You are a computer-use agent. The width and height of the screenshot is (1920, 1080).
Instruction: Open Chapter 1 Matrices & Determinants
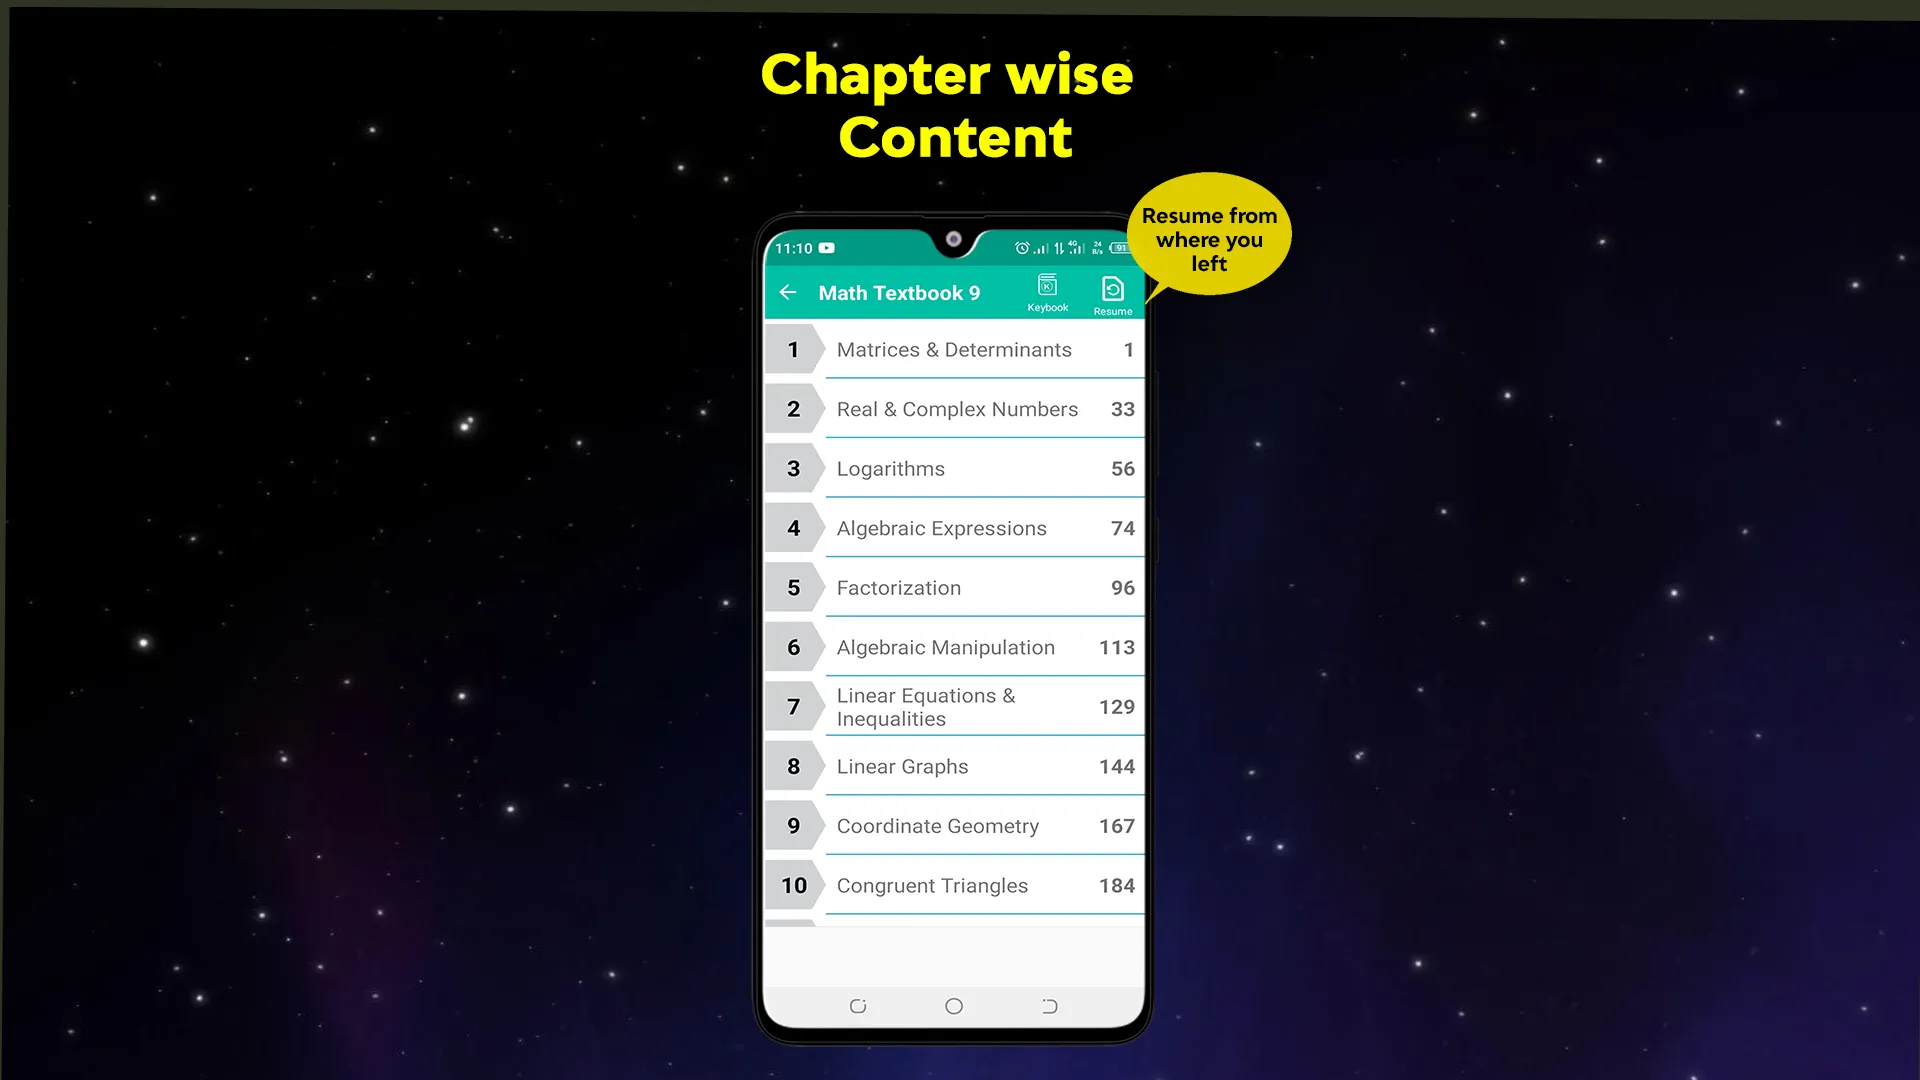click(x=955, y=348)
